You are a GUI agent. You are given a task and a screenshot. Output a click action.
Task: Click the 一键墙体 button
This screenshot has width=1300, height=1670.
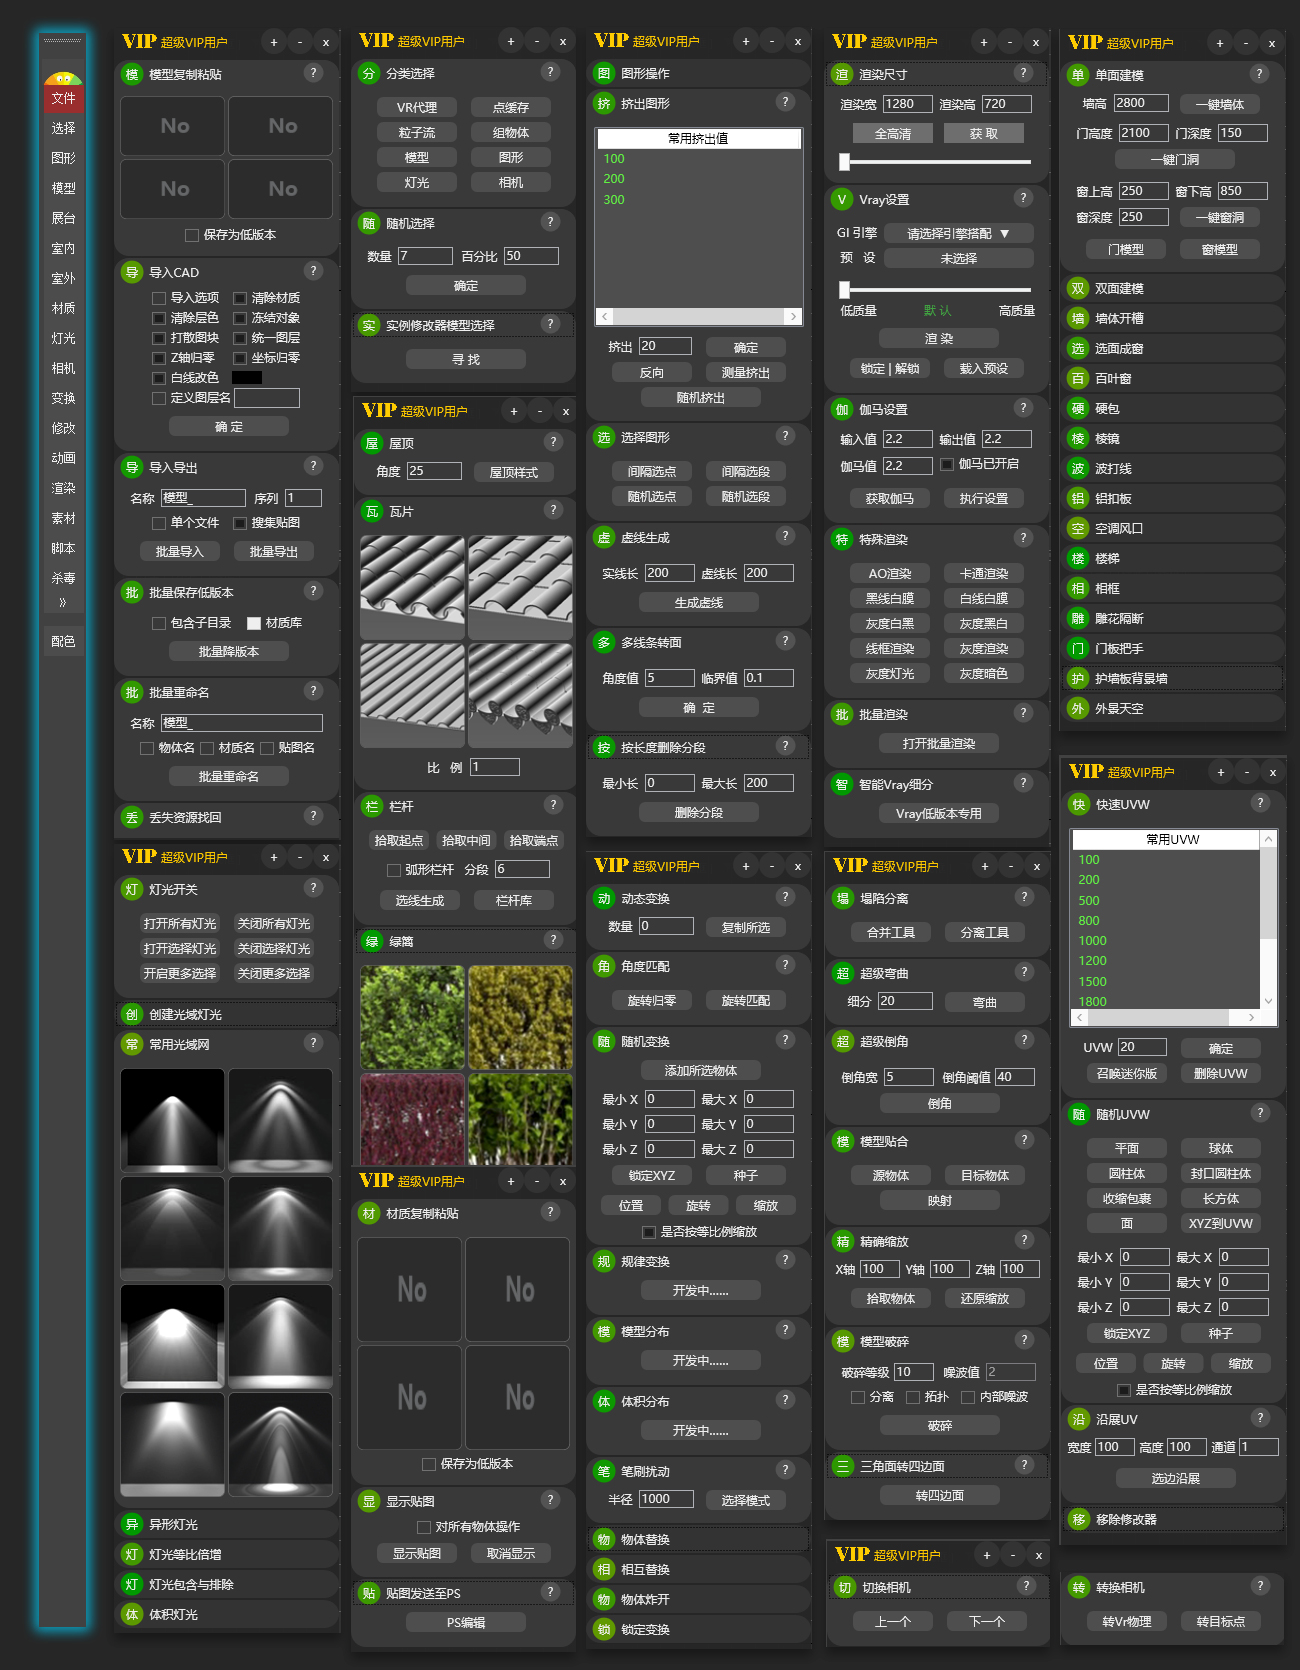click(x=1219, y=104)
